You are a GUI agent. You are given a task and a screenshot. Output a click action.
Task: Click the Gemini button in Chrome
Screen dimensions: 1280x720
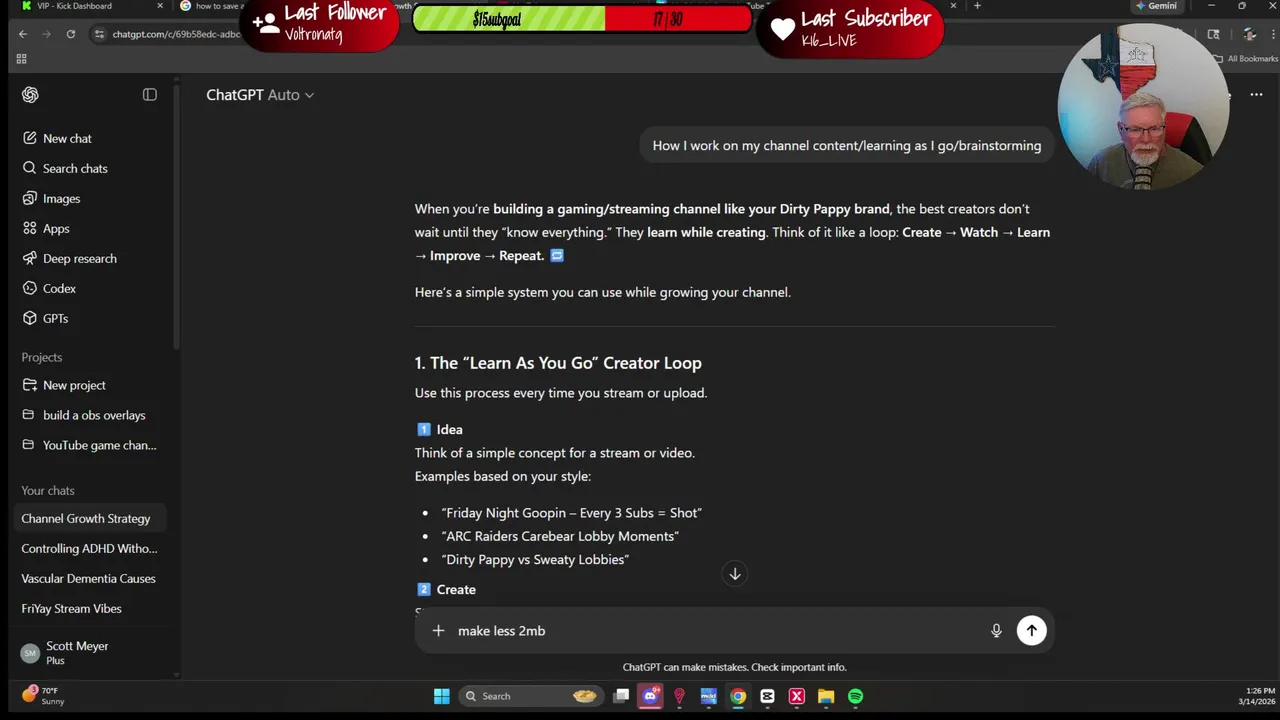pyautogui.click(x=1157, y=6)
